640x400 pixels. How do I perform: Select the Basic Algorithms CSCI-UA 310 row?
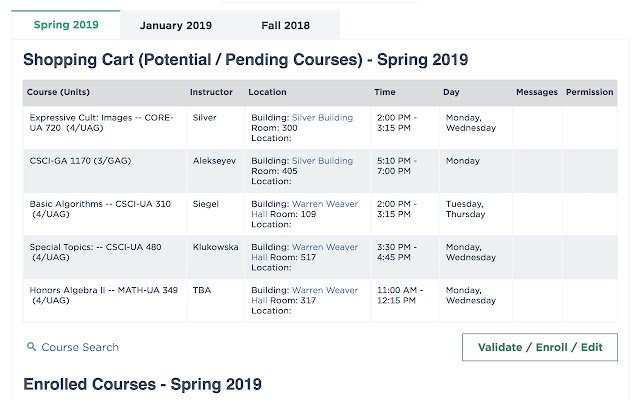[320, 214]
